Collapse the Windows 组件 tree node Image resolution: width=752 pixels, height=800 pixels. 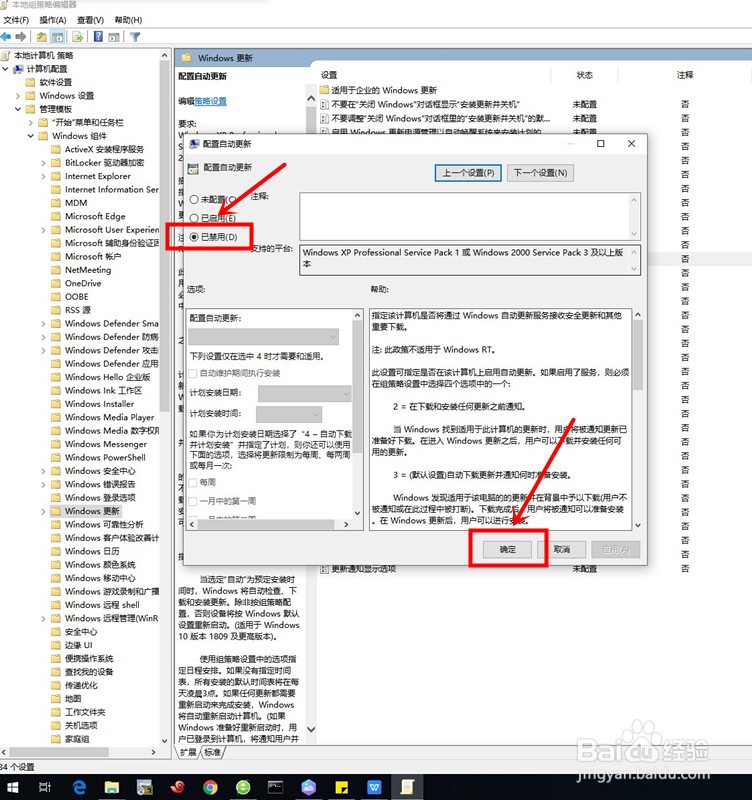[x=31, y=136]
